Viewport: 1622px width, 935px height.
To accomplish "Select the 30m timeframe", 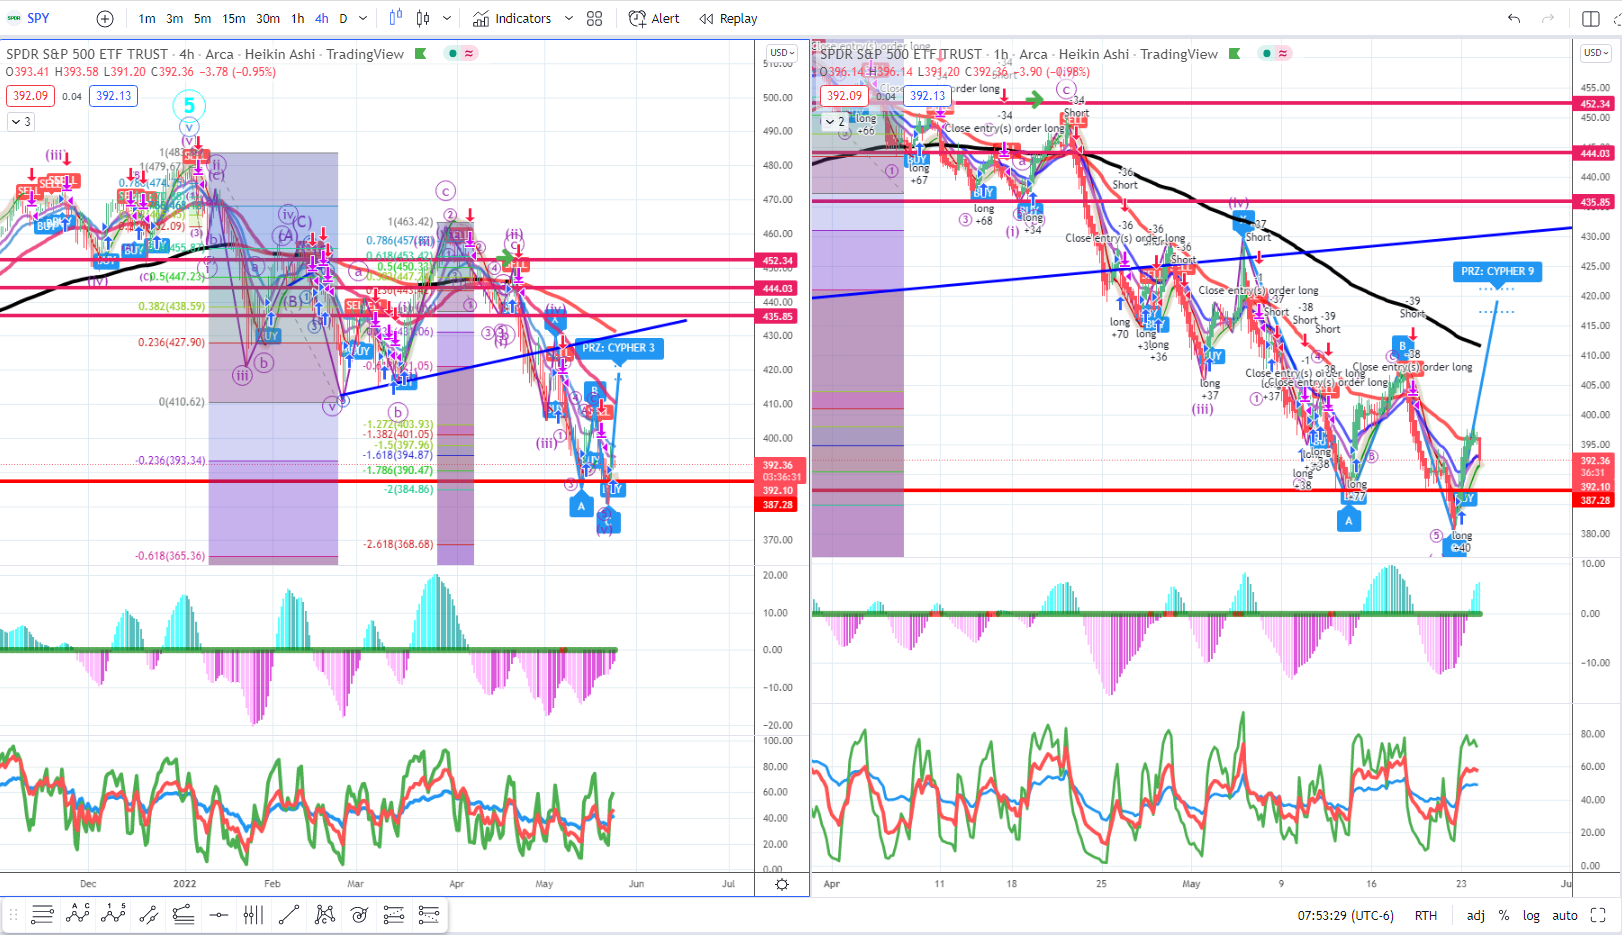I will 268,18.
